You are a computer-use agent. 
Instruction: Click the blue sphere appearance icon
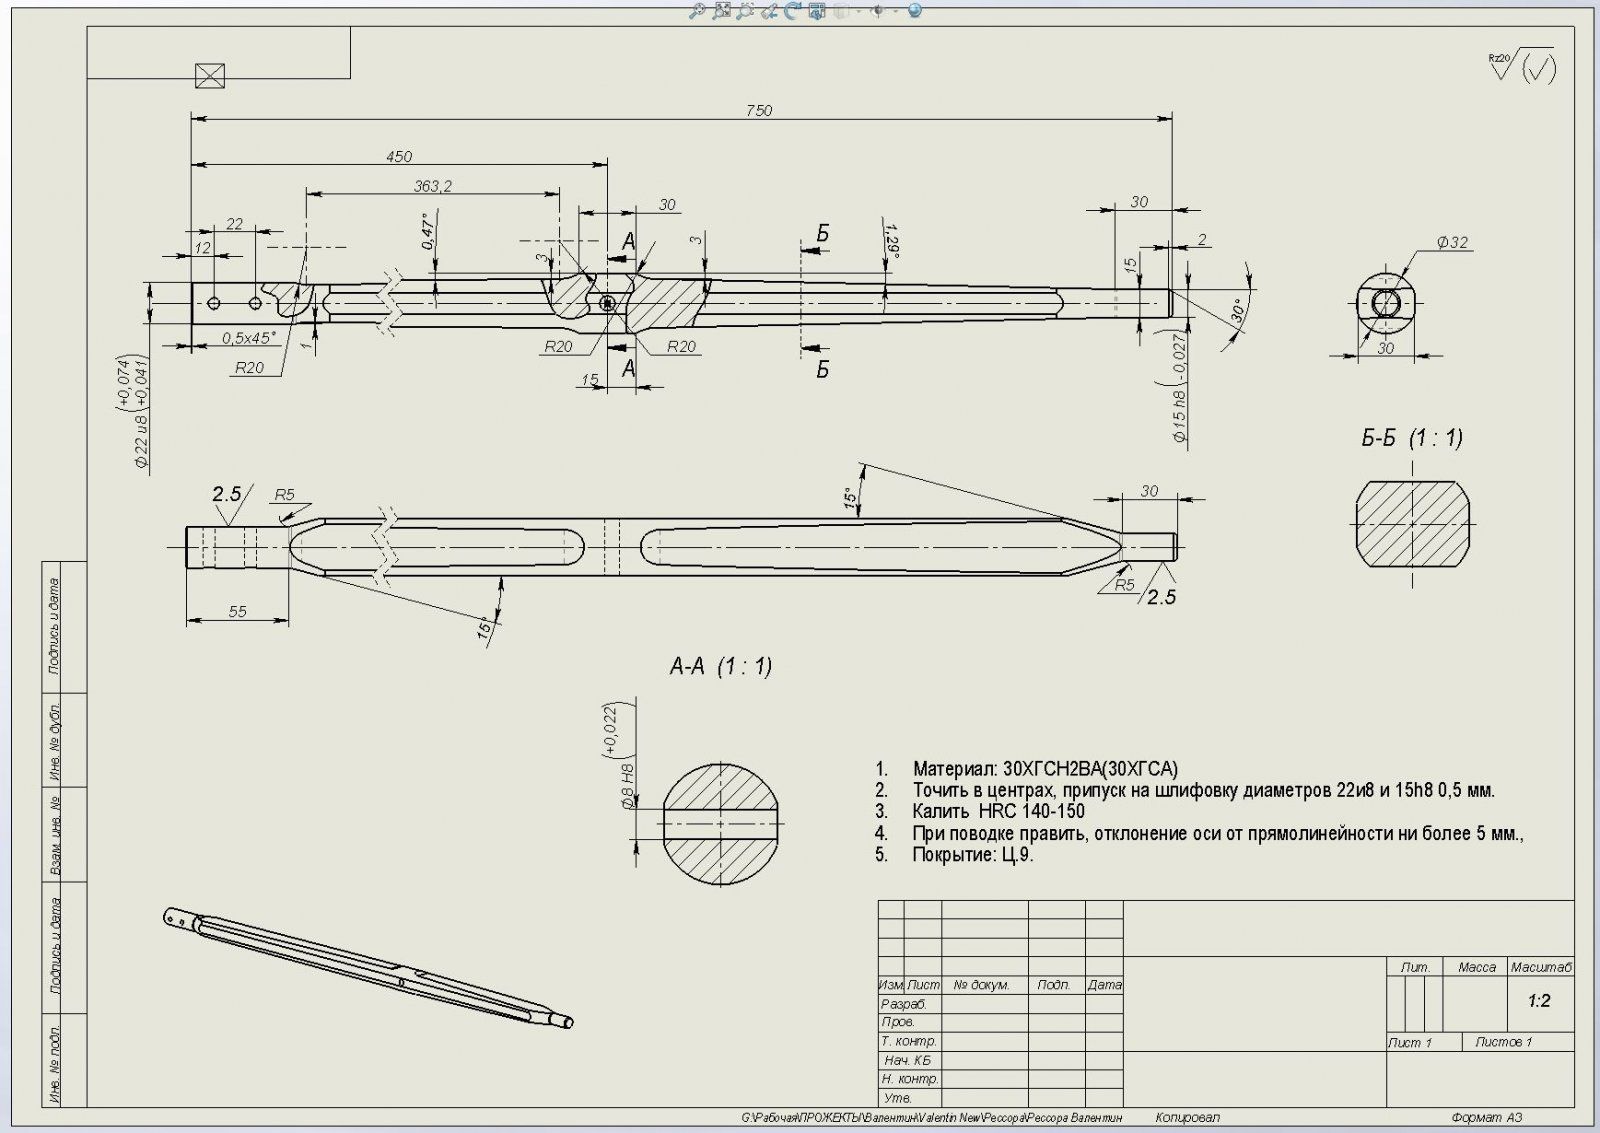click(914, 11)
